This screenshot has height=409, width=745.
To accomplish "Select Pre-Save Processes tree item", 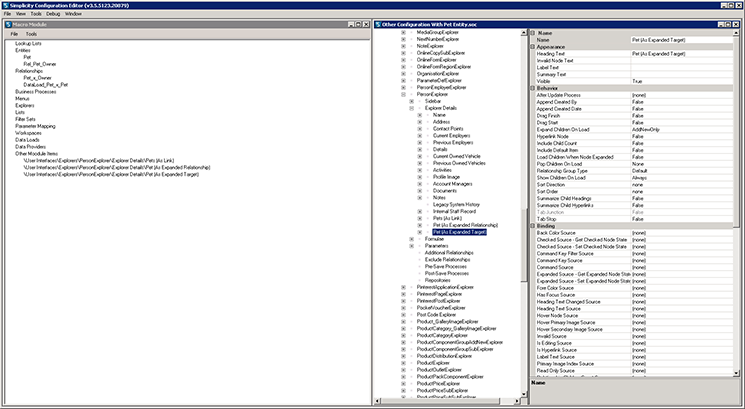I will pyautogui.click(x=447, y=266).
